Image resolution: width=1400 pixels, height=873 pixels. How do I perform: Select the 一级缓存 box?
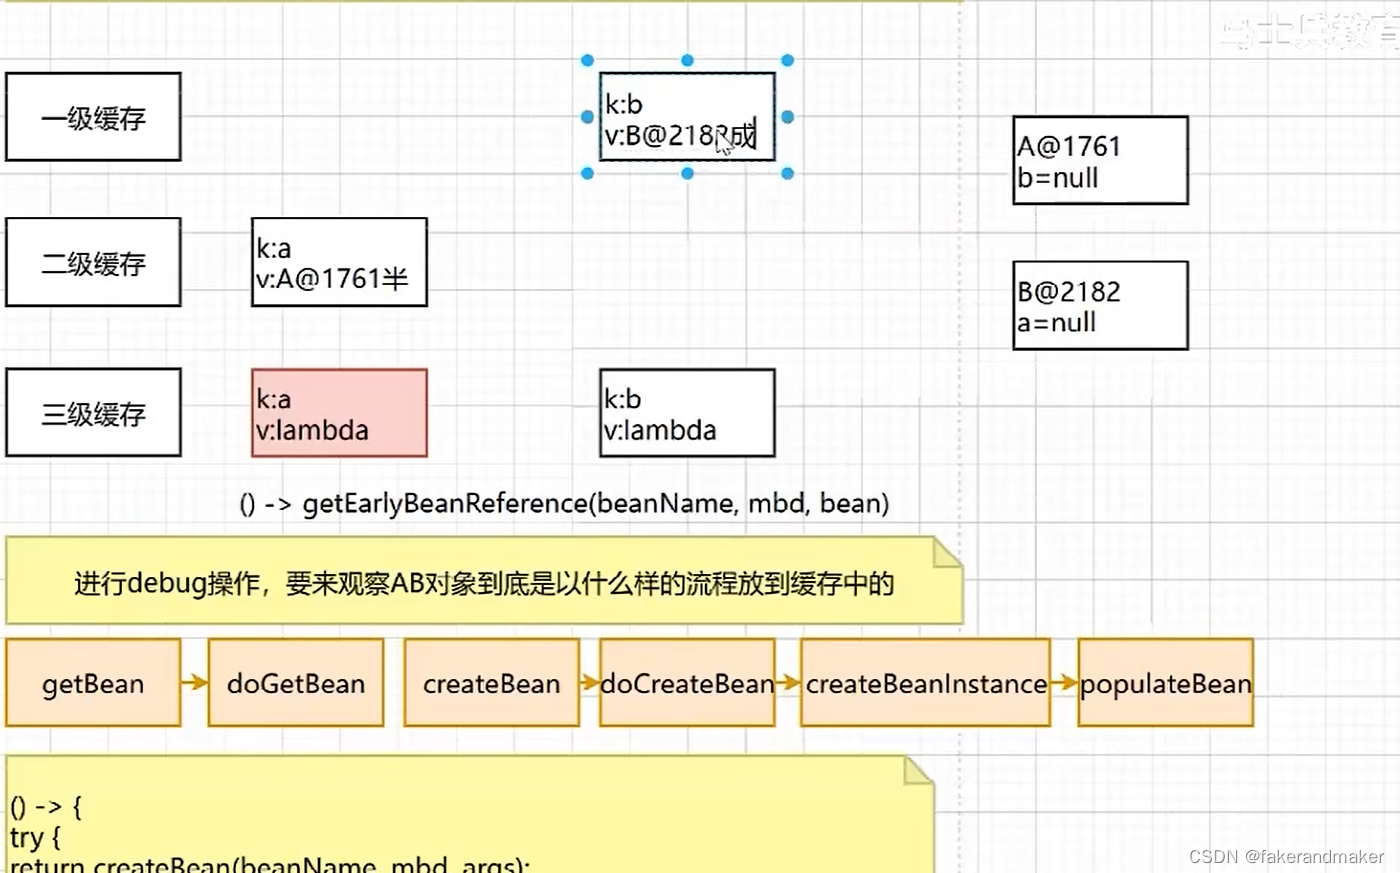point(93,117)
